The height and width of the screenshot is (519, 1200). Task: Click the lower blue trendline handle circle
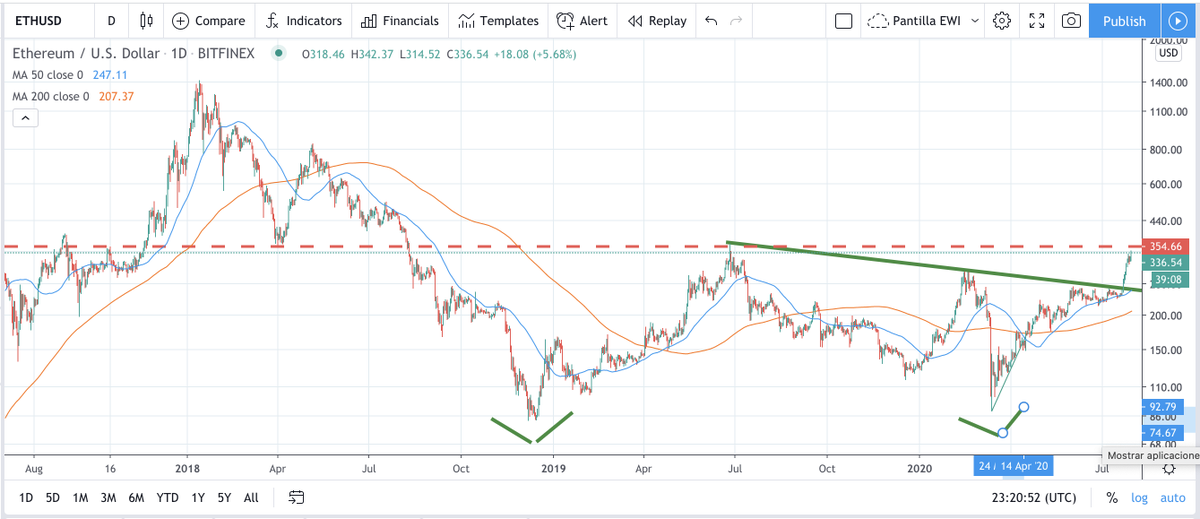(1002, 432)
